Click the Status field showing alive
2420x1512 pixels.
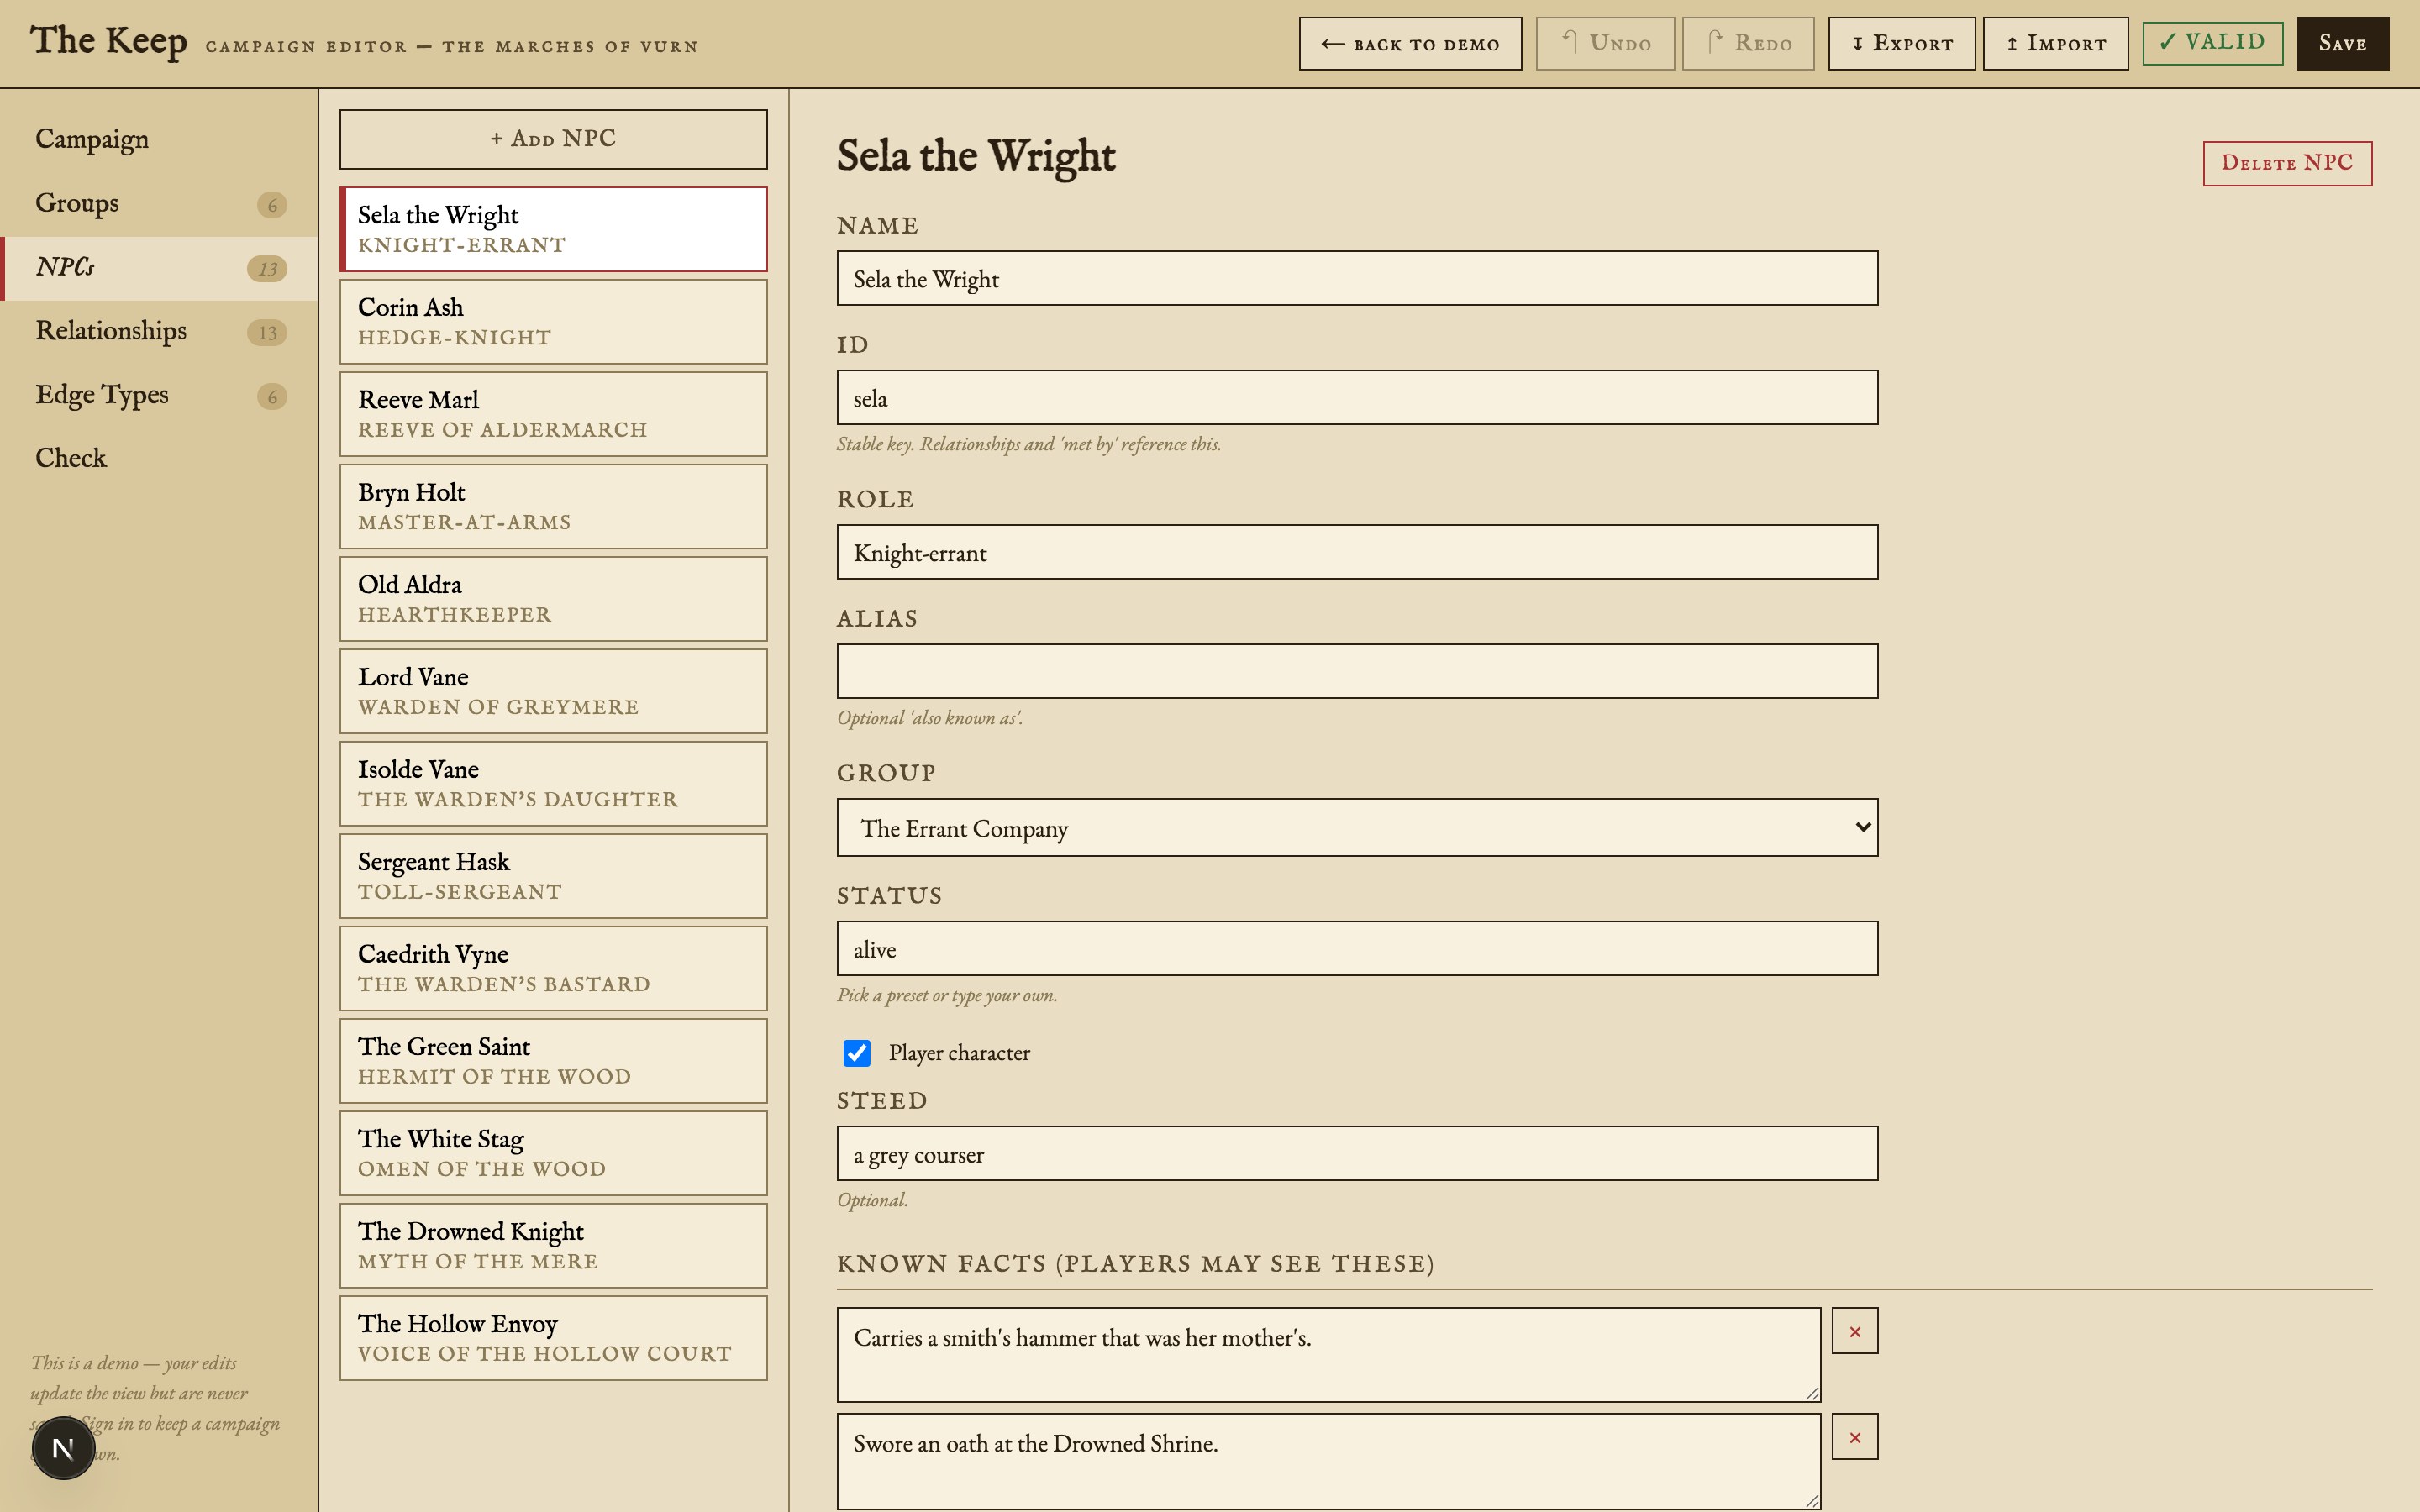click(1357, 948)
